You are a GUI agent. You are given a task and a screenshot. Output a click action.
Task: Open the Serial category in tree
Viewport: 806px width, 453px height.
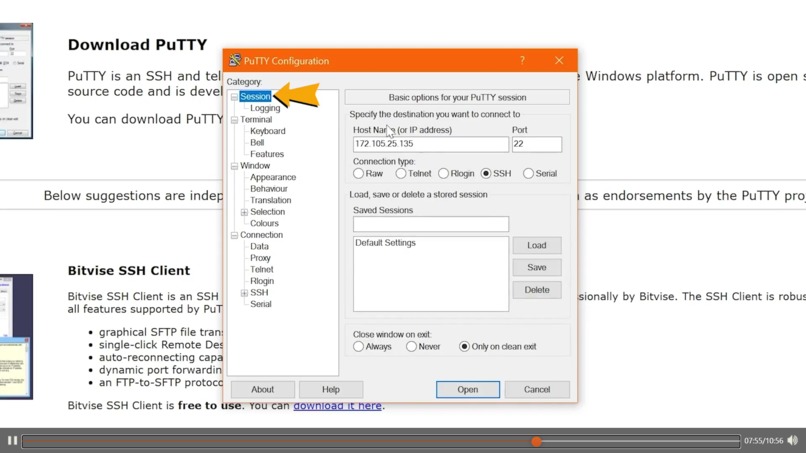[261, 304]
